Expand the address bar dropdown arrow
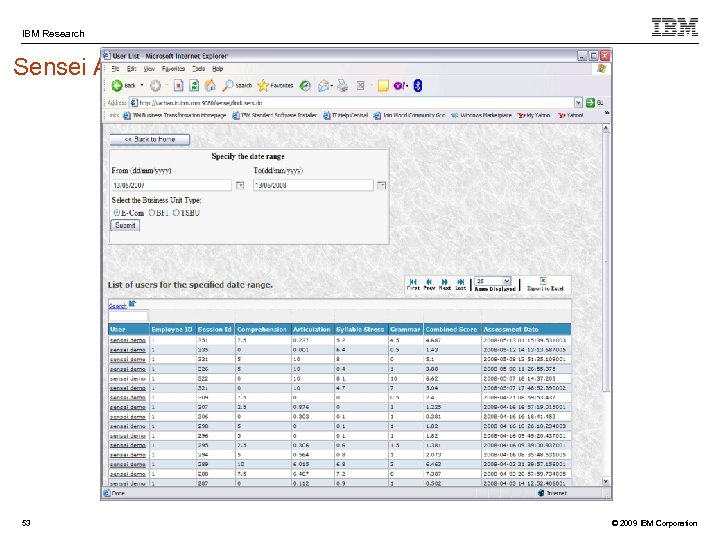The width and height of the screenshot is (720, 540). [579, 102]
